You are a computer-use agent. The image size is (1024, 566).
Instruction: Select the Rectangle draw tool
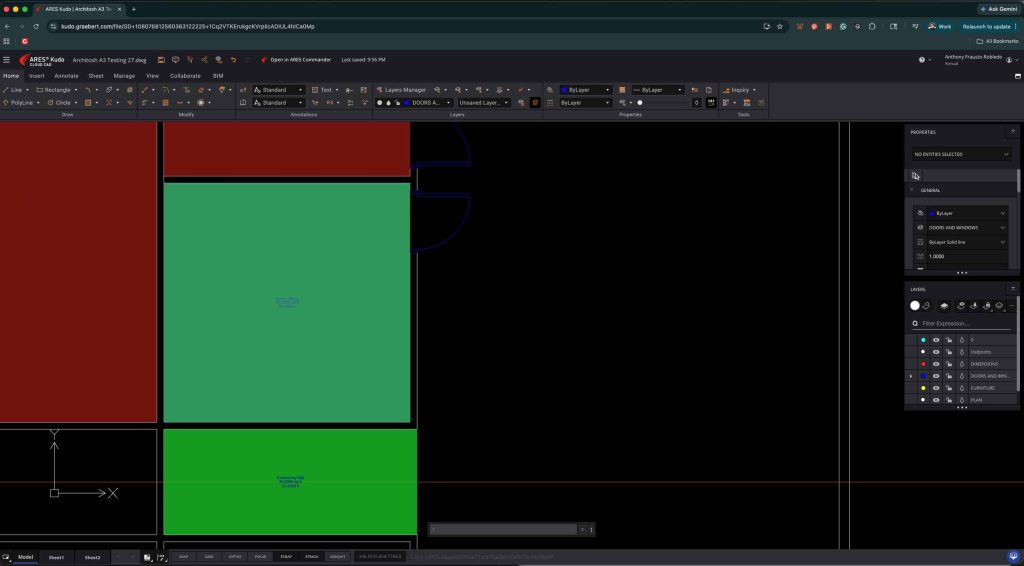(54, 89)
